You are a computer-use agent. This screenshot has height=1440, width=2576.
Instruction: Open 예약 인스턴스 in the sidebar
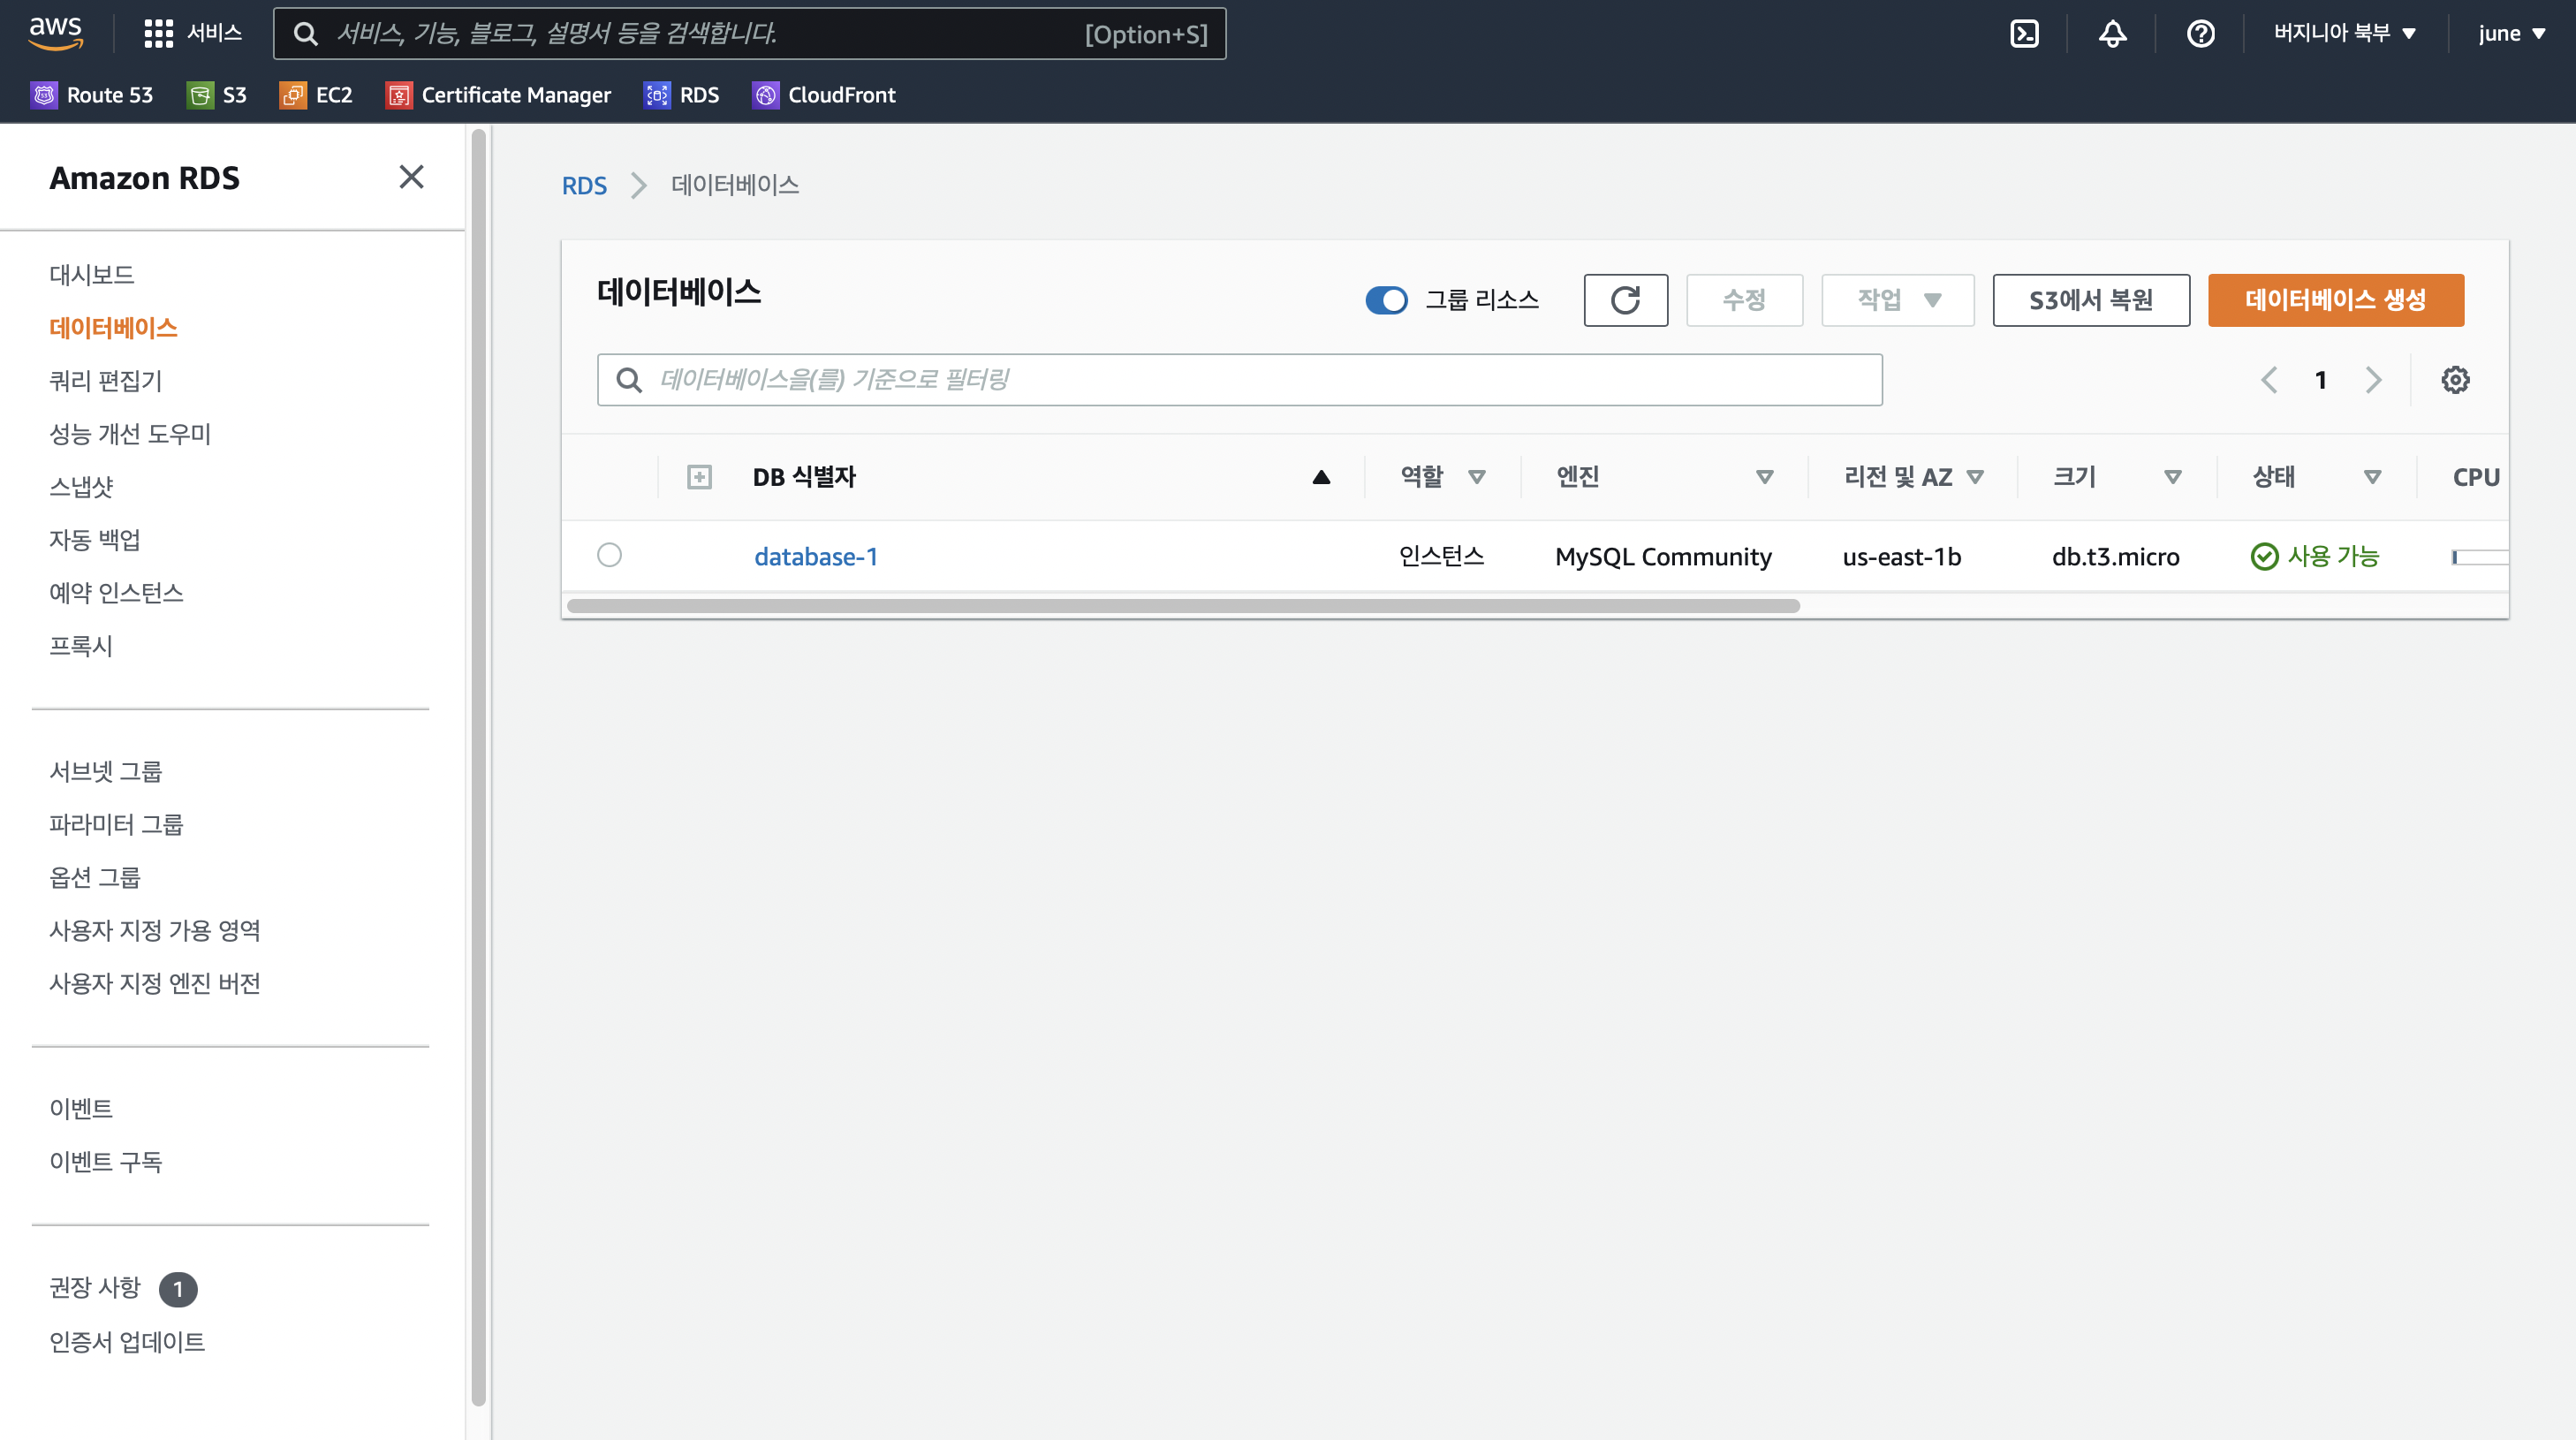116,593
